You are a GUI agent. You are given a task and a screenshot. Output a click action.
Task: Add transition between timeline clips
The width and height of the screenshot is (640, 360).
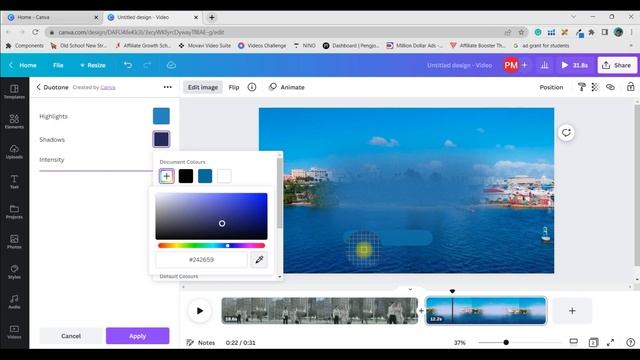tap(421, 311)
